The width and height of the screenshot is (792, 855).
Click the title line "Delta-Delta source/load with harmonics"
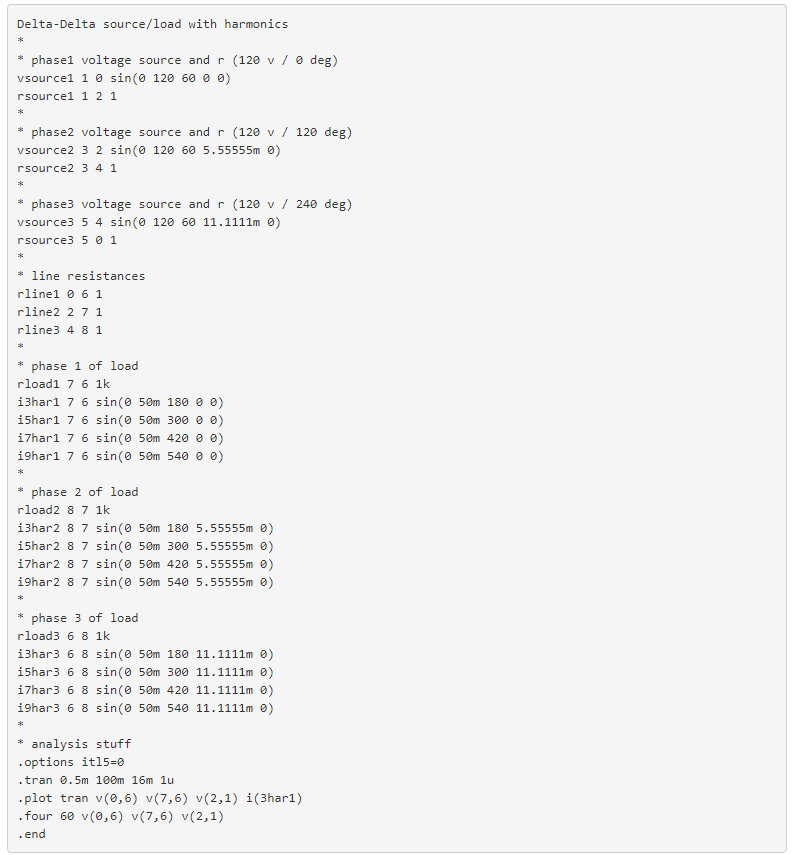[x=152, y=24]
